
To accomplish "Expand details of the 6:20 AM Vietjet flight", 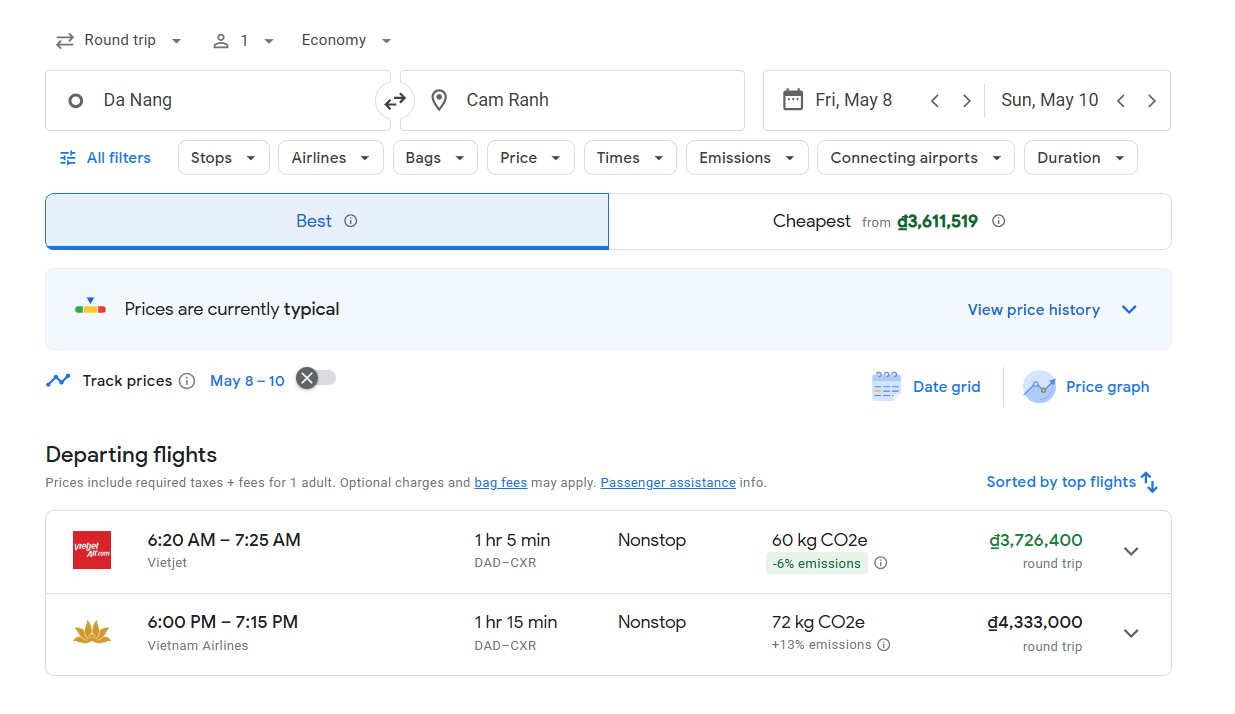I will pos(1131,550).
